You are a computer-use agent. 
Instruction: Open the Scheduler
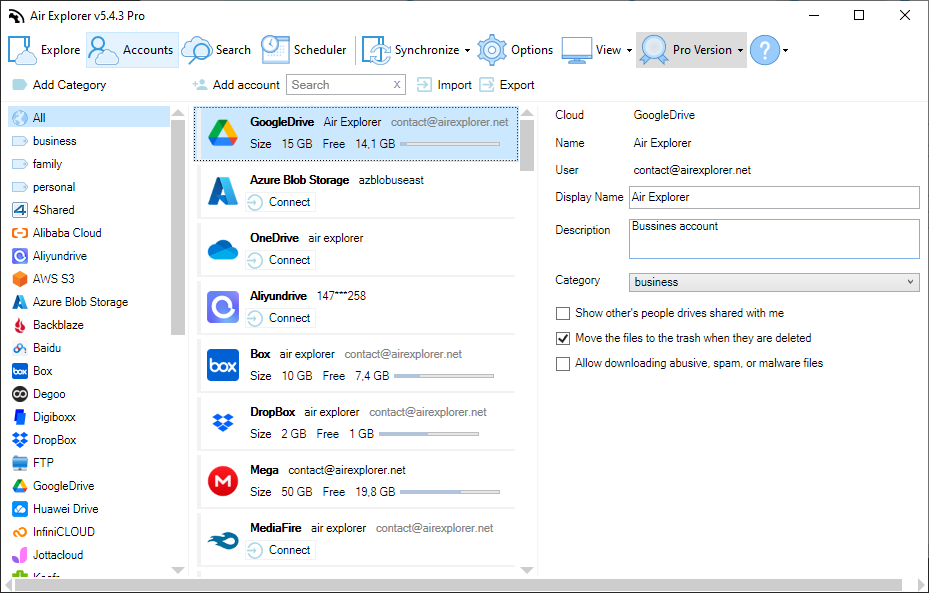[x=304, y=50]
